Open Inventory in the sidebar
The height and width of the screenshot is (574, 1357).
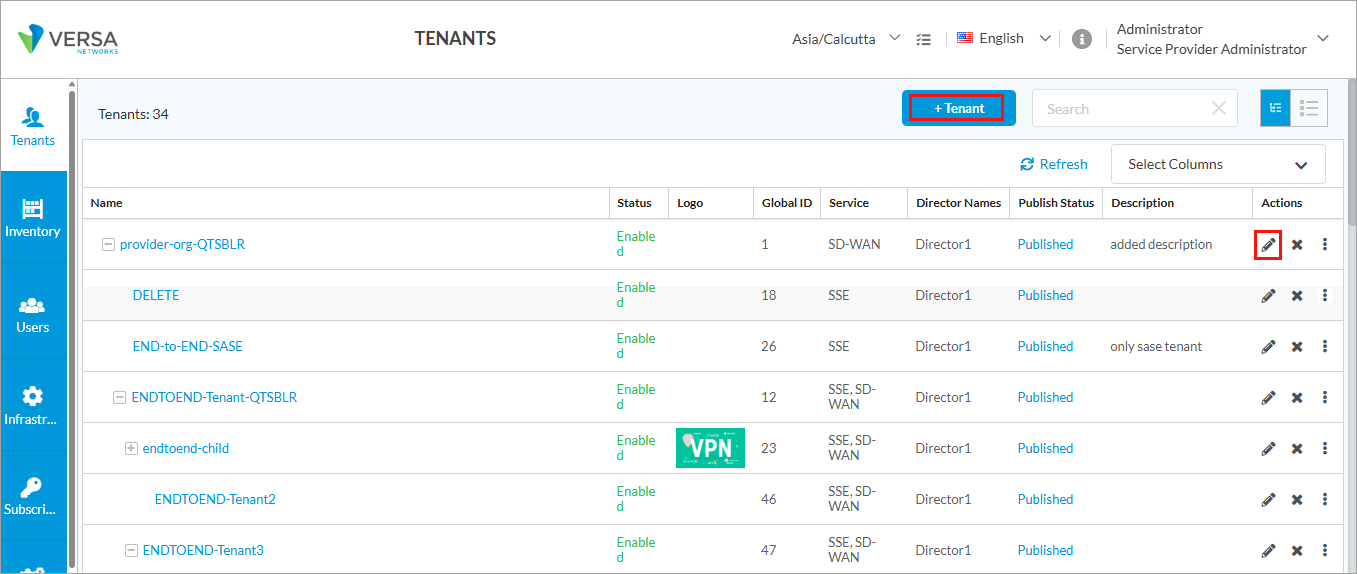coord(33,218)
